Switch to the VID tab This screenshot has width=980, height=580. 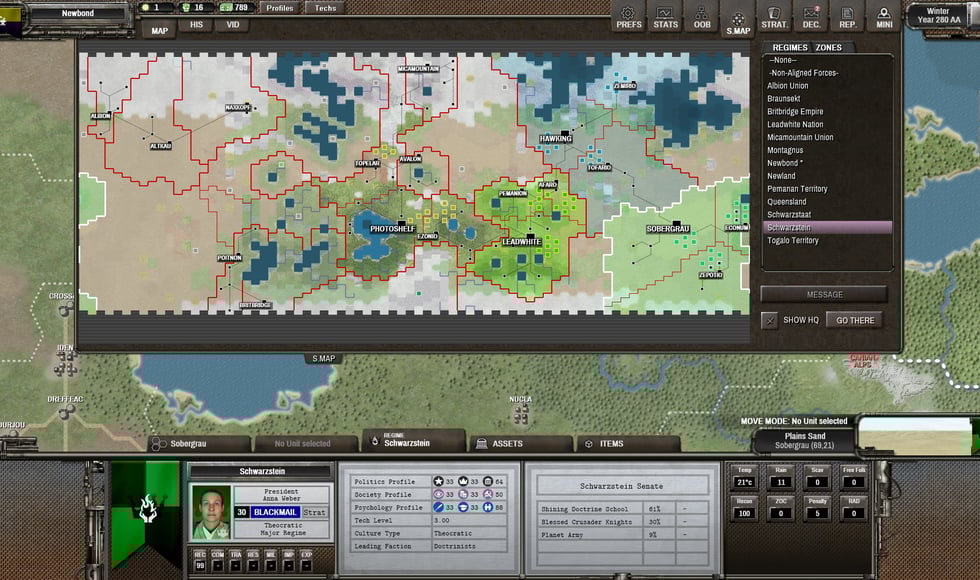click(233, 25)
